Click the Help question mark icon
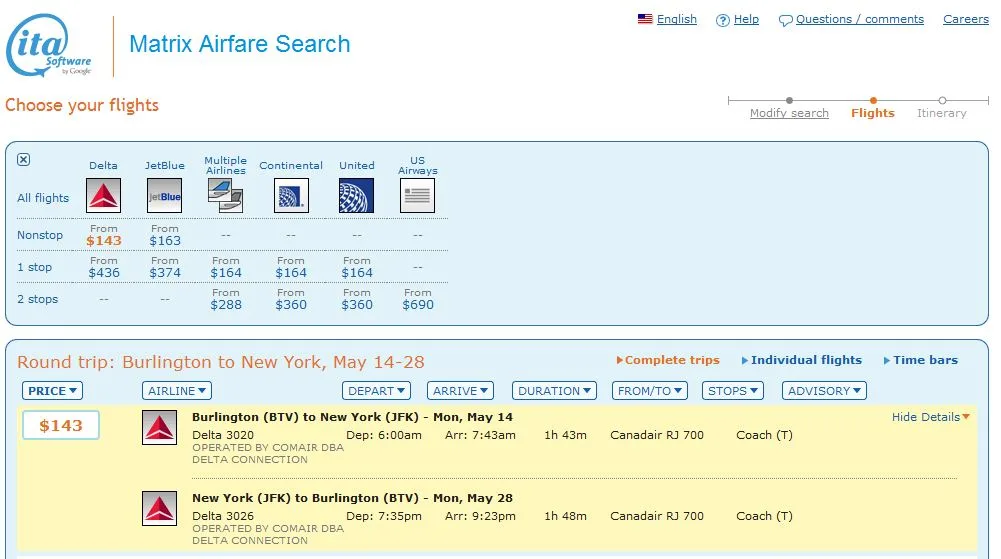 (722, 20)
